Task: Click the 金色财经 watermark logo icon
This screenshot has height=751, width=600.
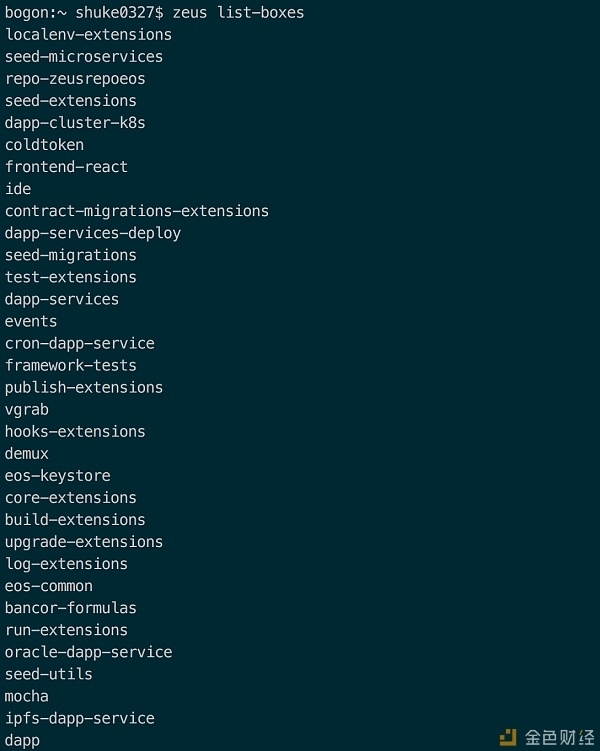Action: [508, 737]
